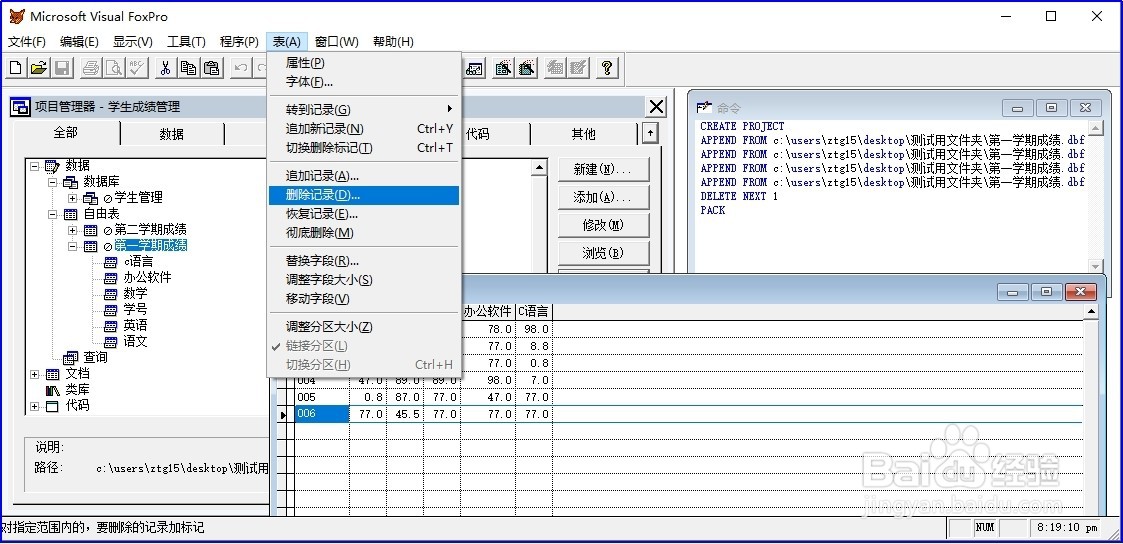Click the Copy toolbar icon
The width and height of the screenshot is (1123, 544).
coord(188,68)
